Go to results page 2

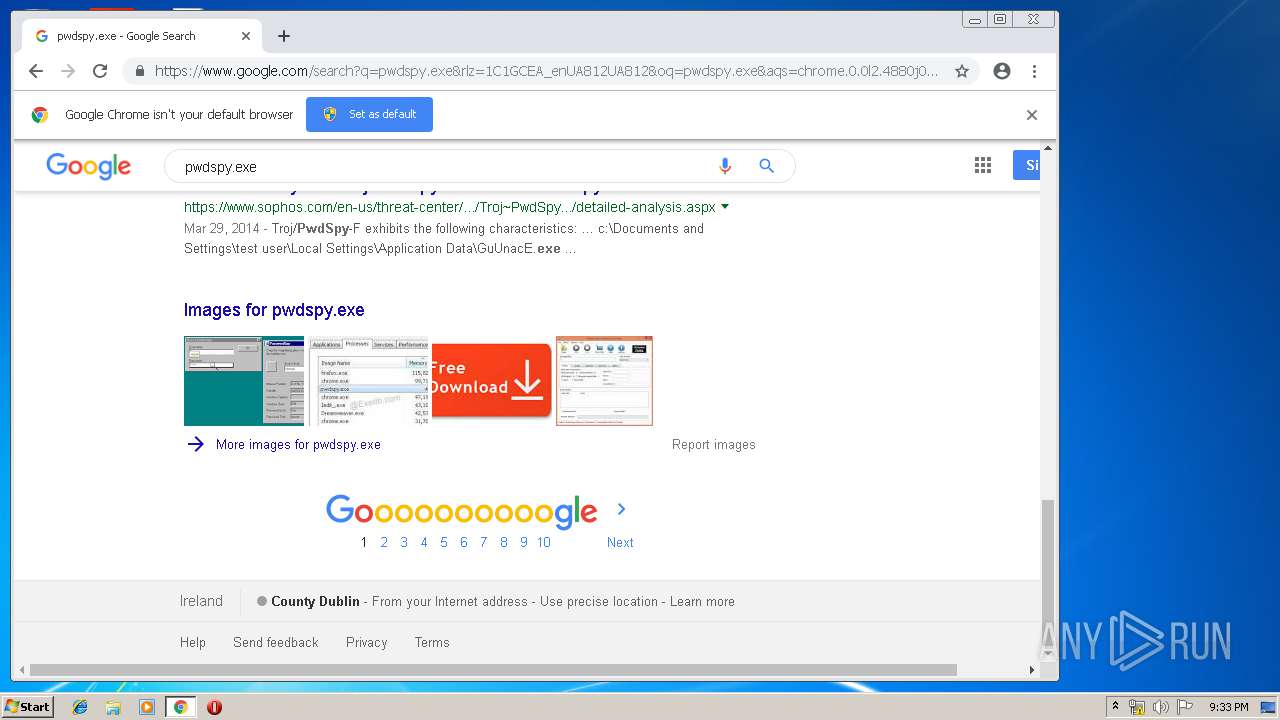point(384,542)
